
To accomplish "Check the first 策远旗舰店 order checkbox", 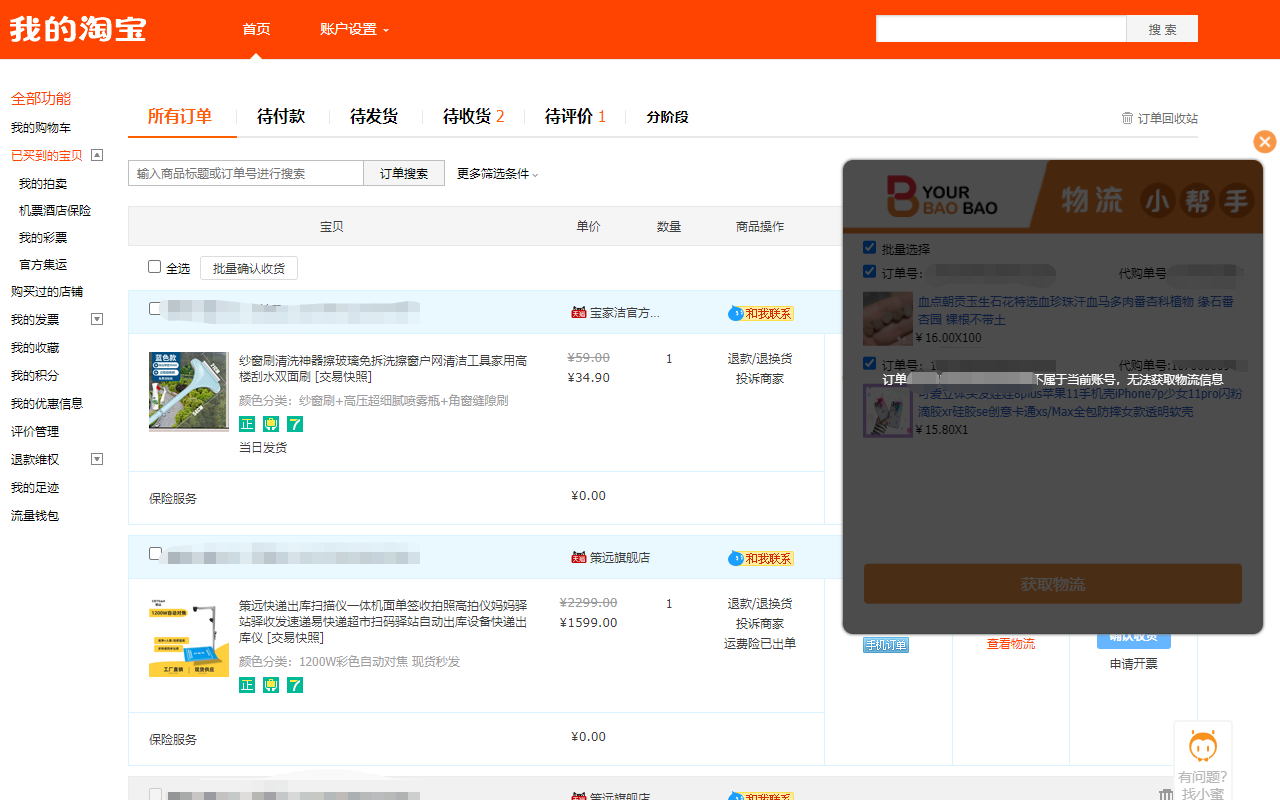I will tap(154, 553).
